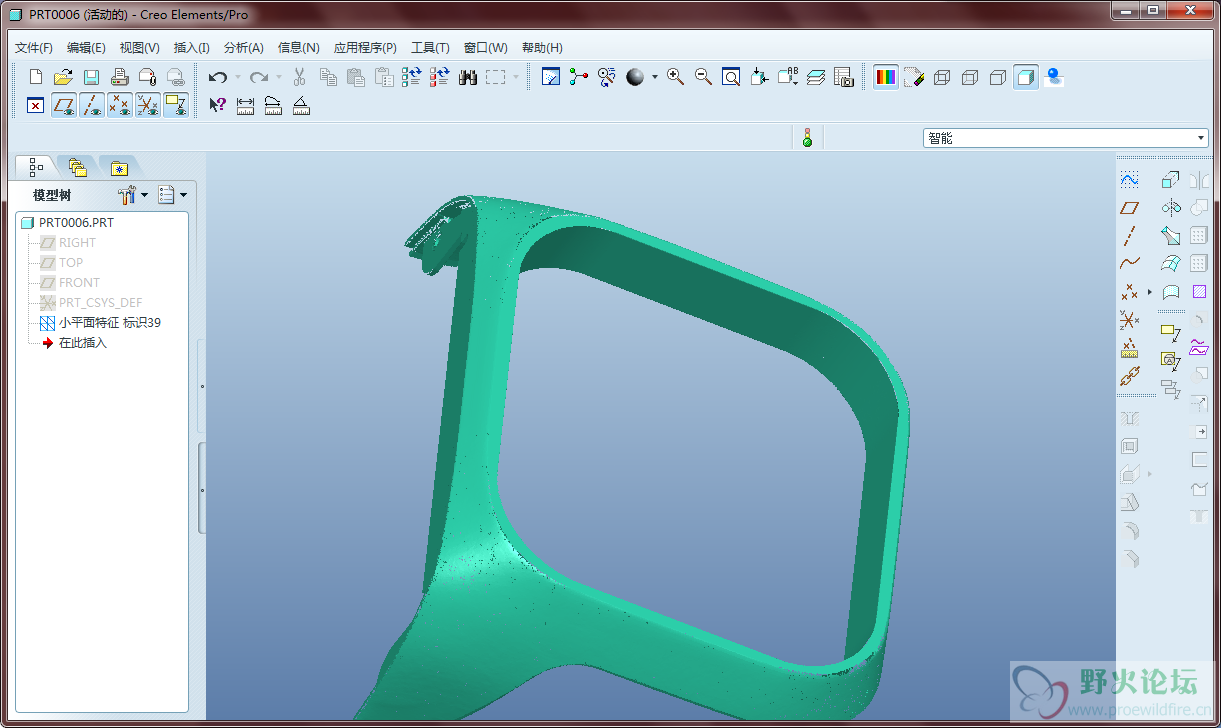Screen dimensions: 1221x728
Task: Select the TOP datum plane in tree
Action: [71, 263]
